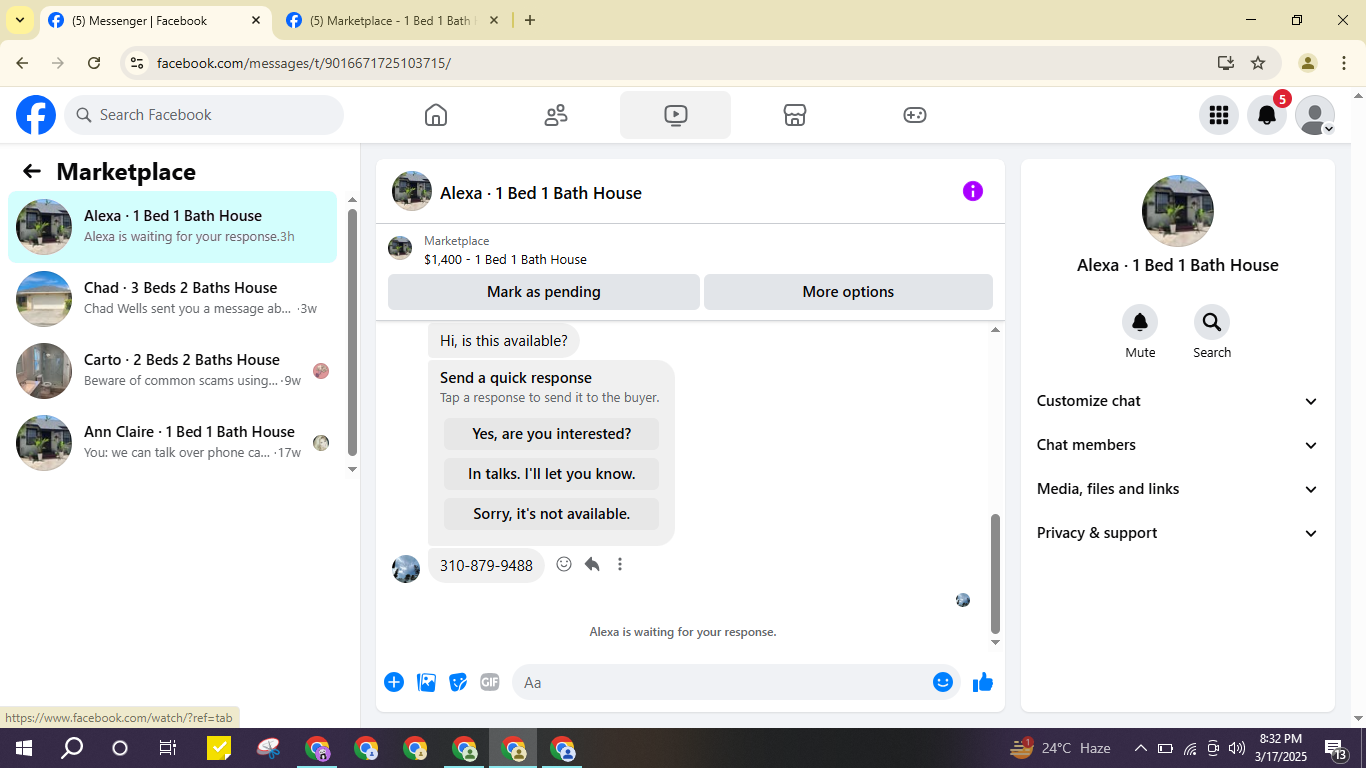Open more actions blue plus icon

[394, 682]
